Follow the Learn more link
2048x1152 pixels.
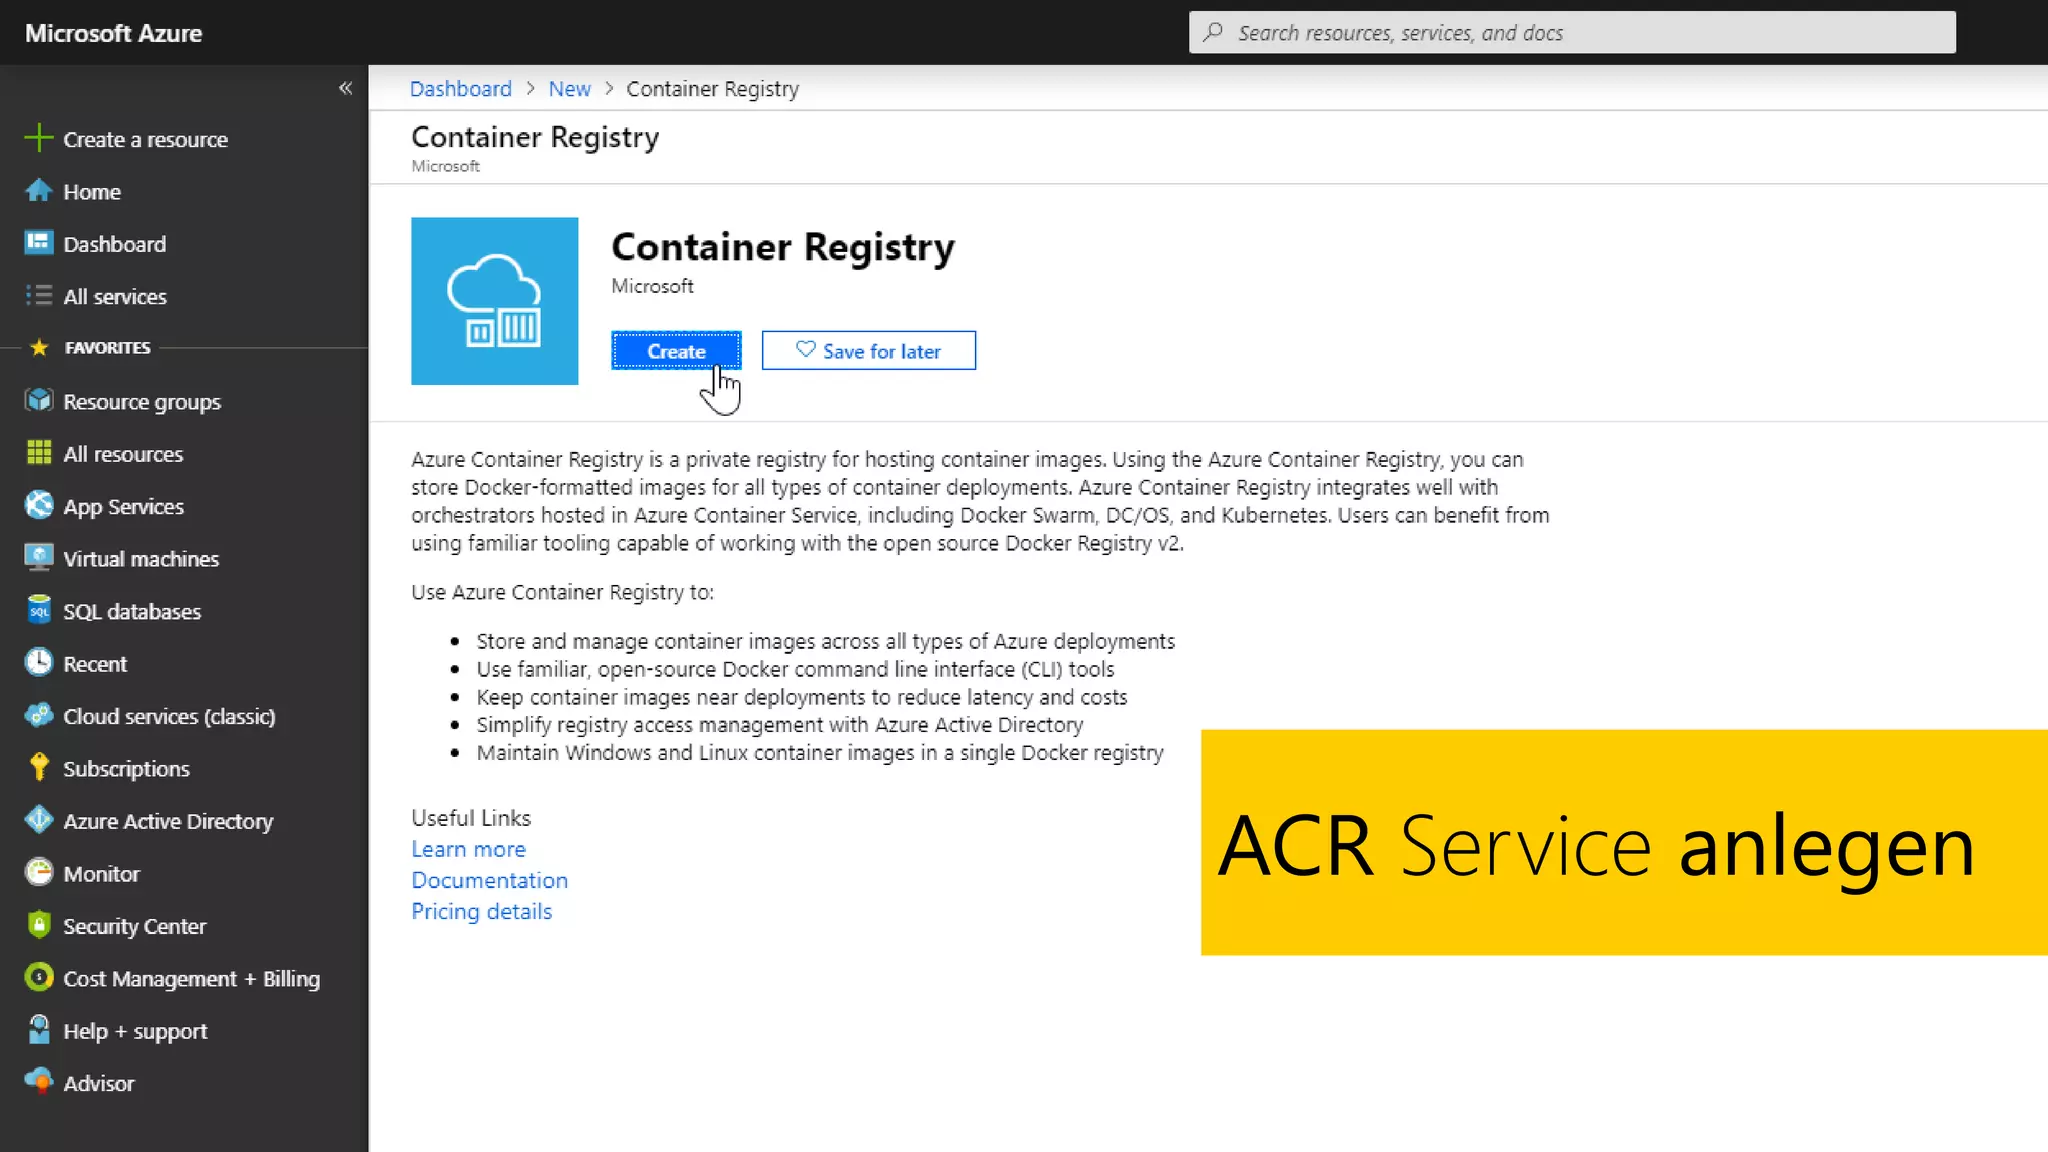pyautogui.click(x=468, y=849)
